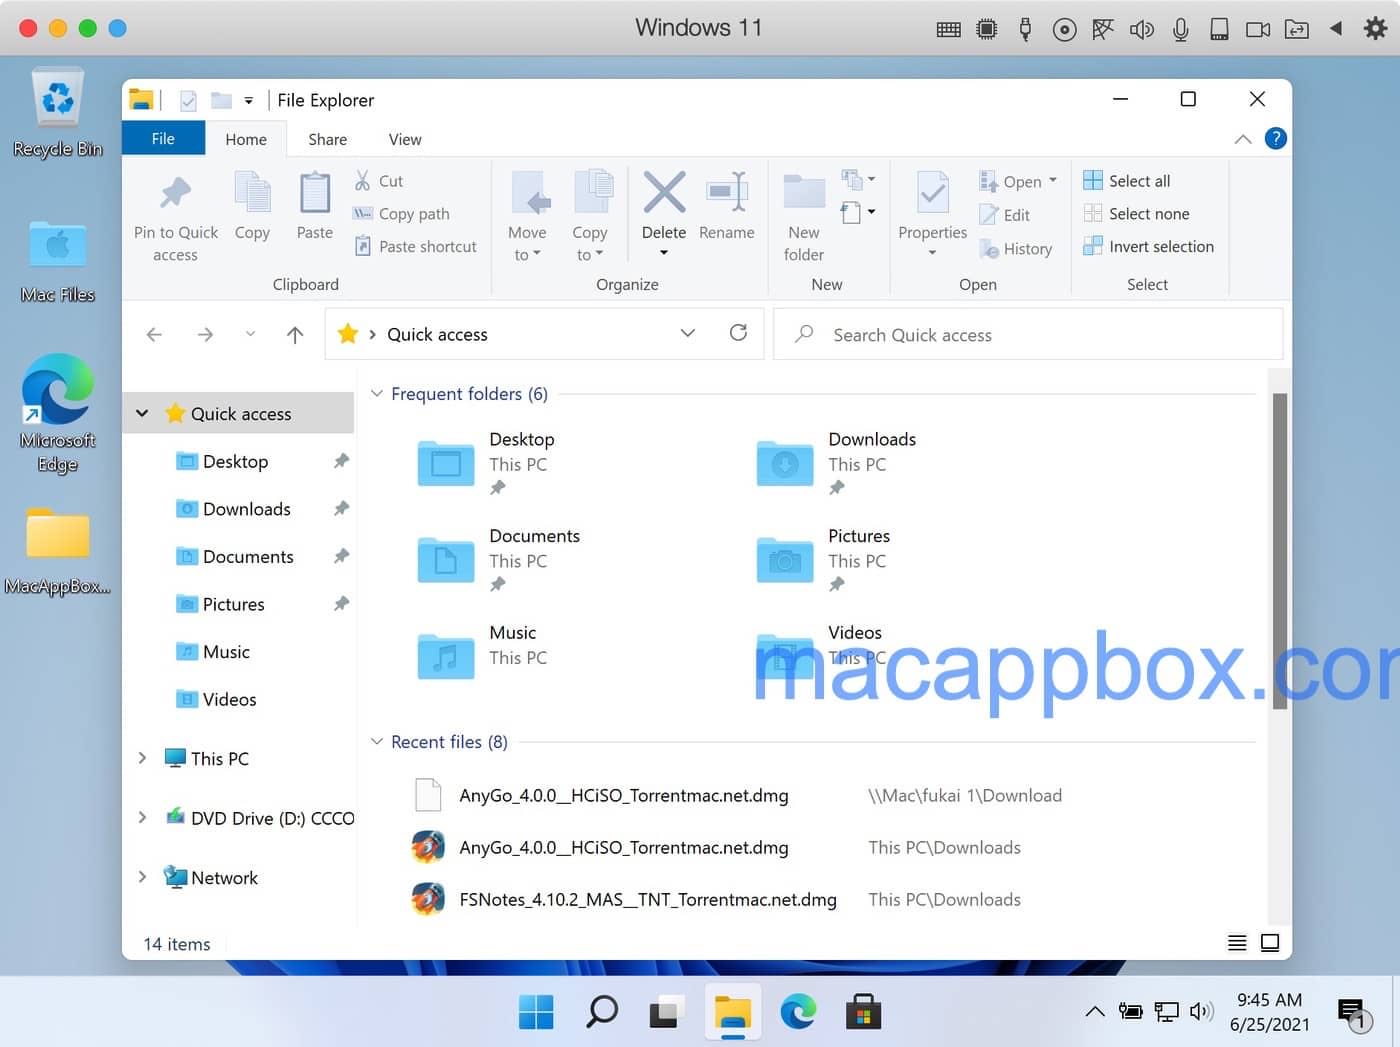This screenshot has width=1400, height=1047.
Task: Expand DVD Drive (D:) node
Action: tap(142, 818)
